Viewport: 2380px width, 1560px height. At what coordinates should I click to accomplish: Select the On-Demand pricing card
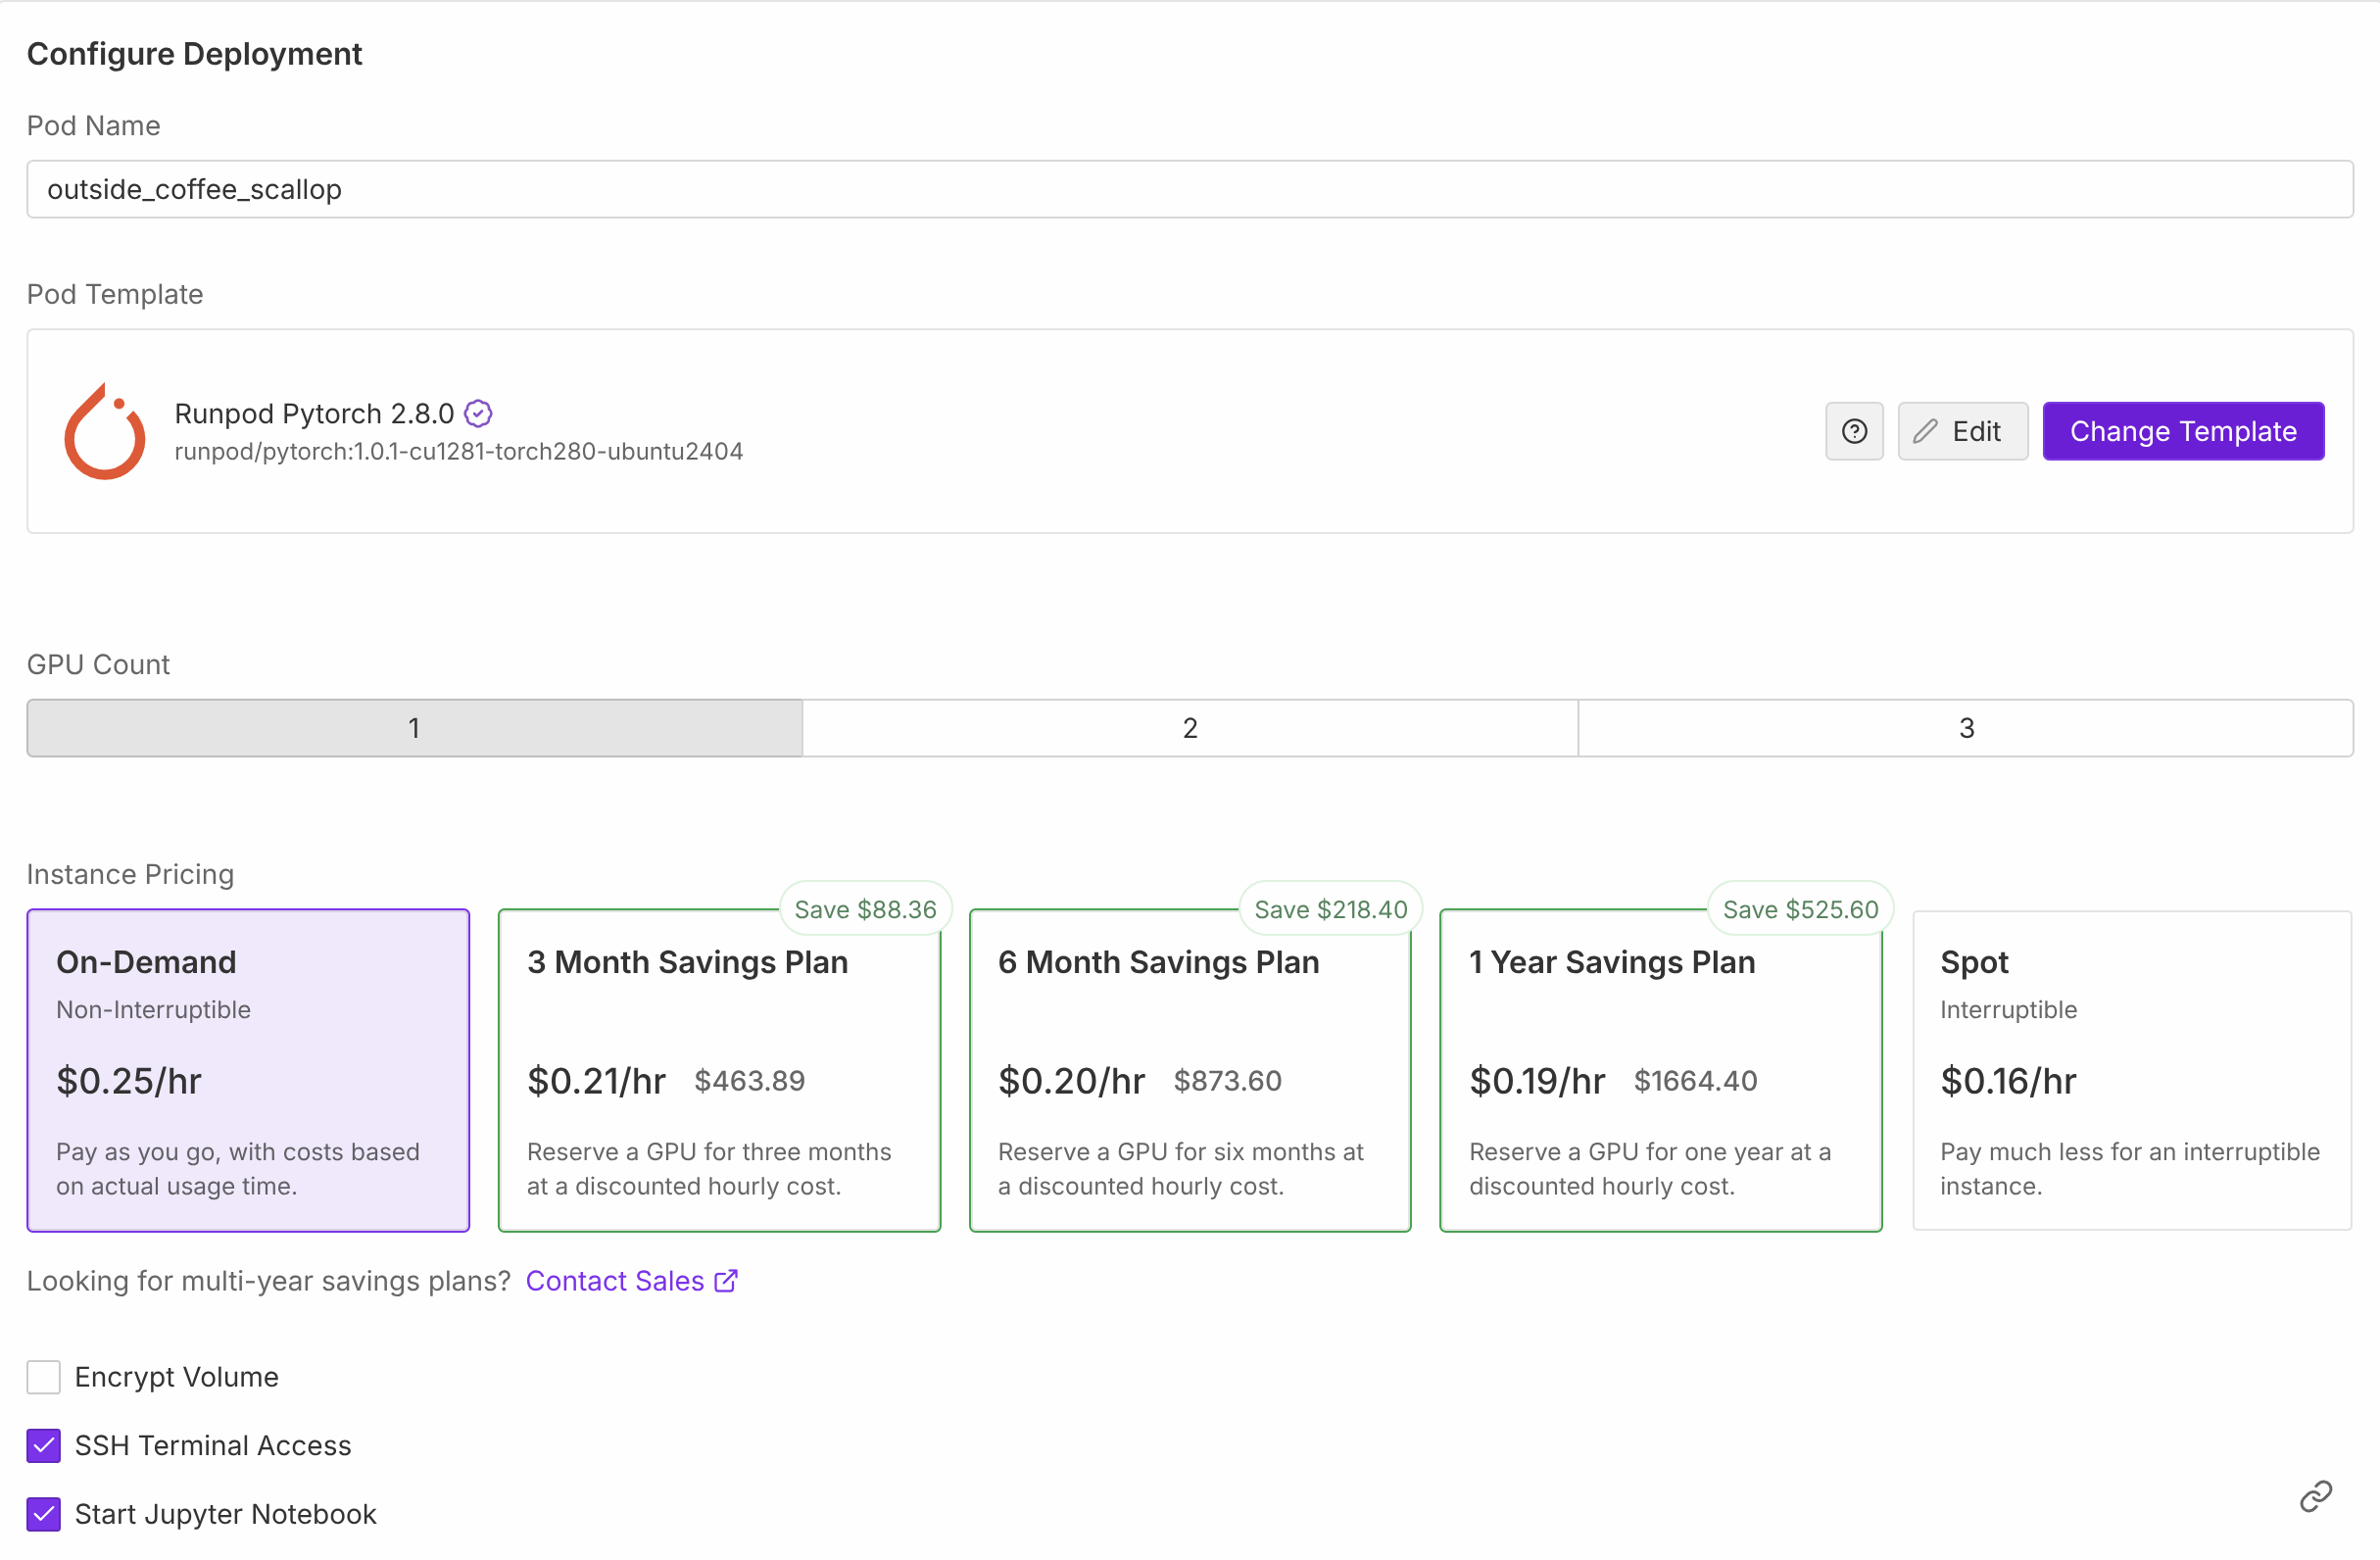coord(248,1070)
